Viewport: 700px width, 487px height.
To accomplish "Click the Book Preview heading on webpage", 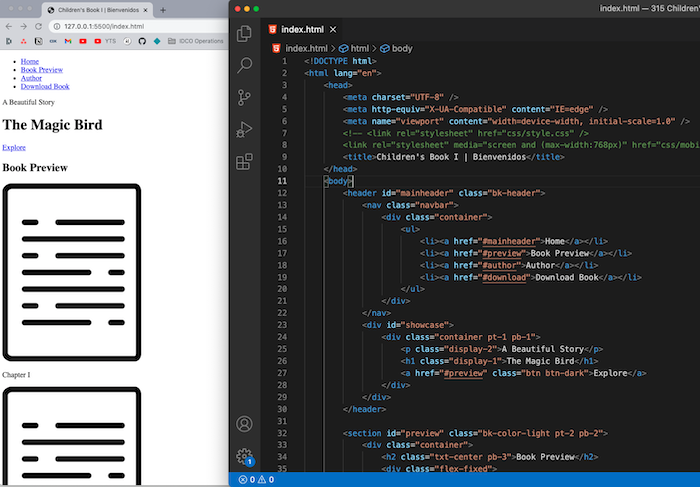I will click(x=35, y=167).
